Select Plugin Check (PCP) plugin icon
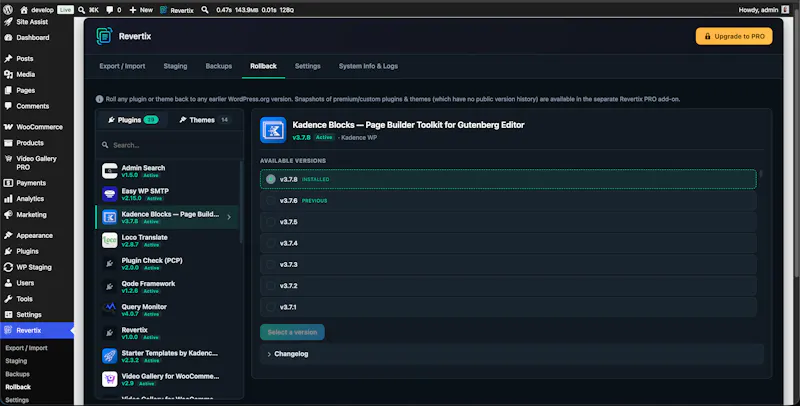The width and height of the screenshot is (800, 406). tap(110, 263)
